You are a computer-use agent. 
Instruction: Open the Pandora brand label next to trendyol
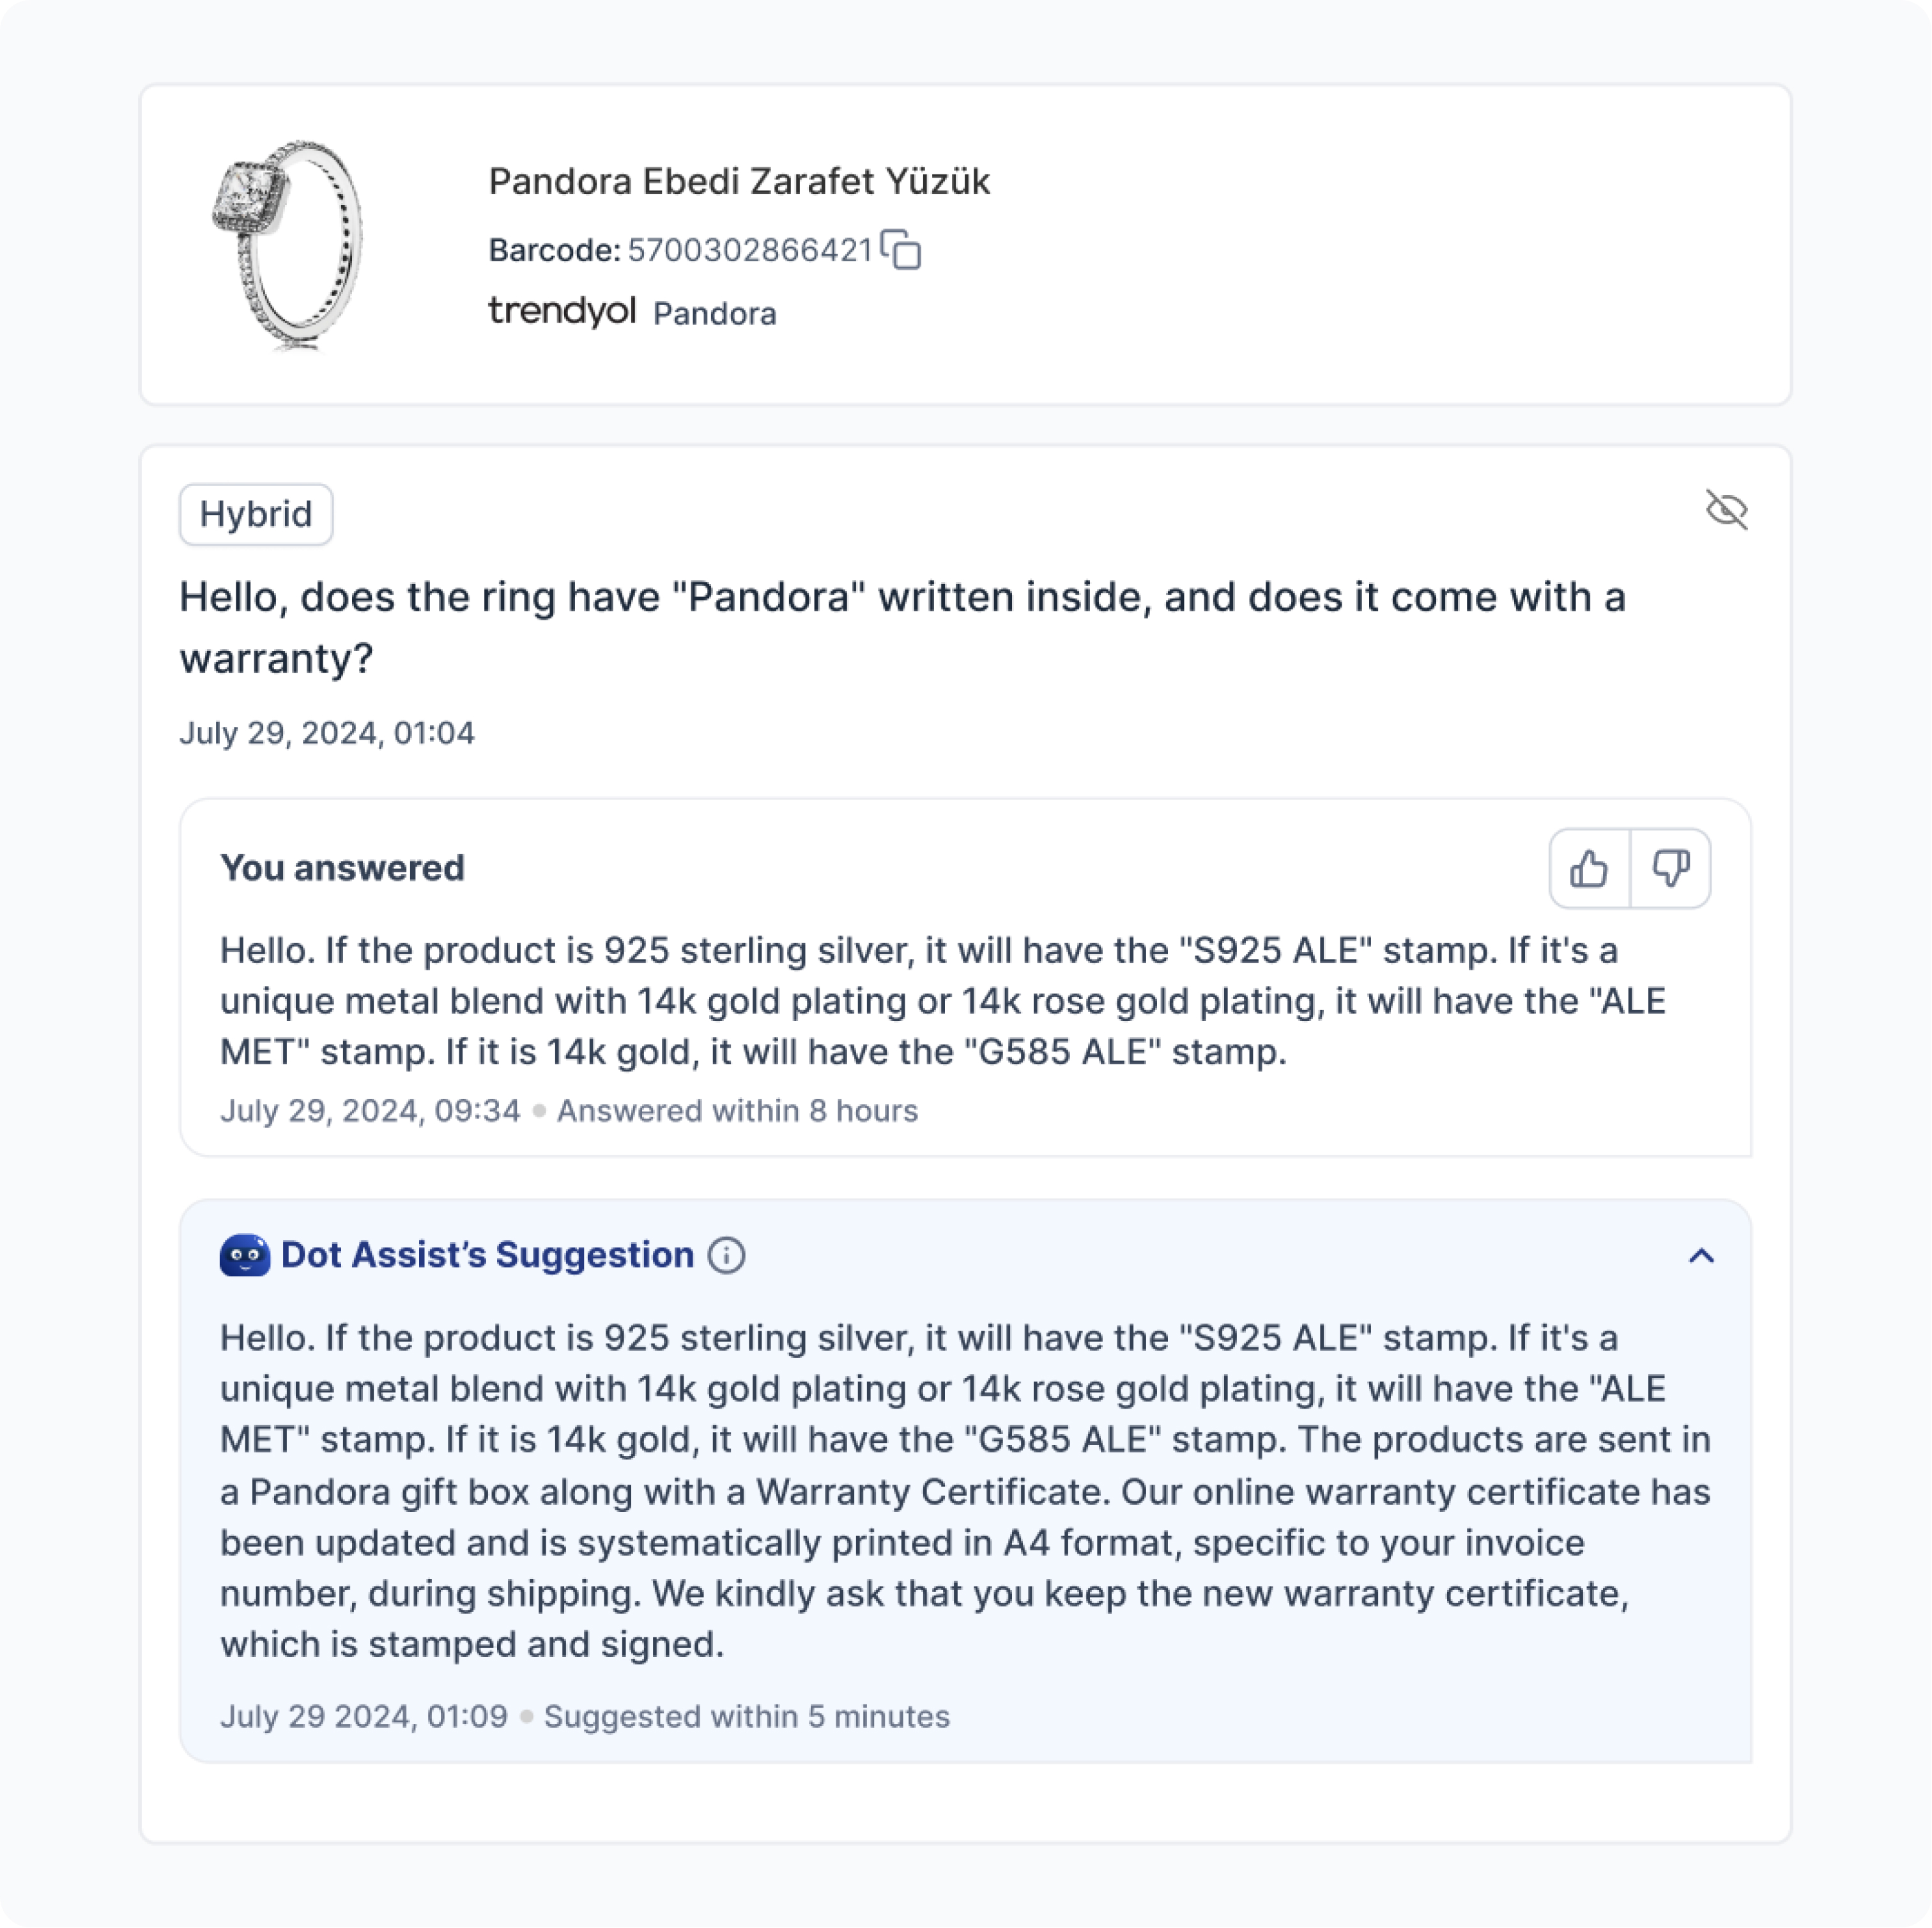tap(715, 314)
